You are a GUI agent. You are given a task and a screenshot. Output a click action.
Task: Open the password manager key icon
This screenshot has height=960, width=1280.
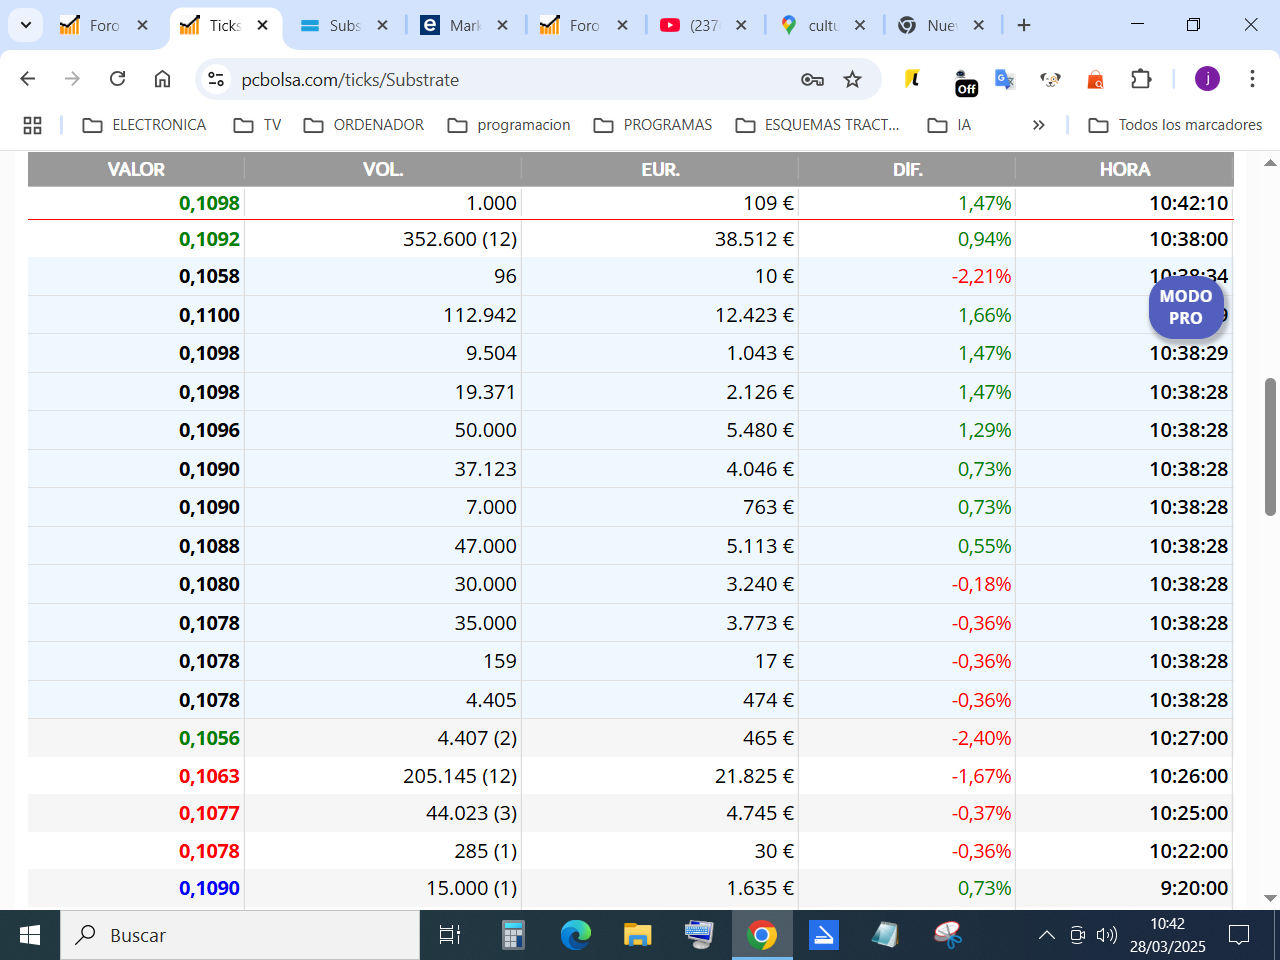point(812,79)
